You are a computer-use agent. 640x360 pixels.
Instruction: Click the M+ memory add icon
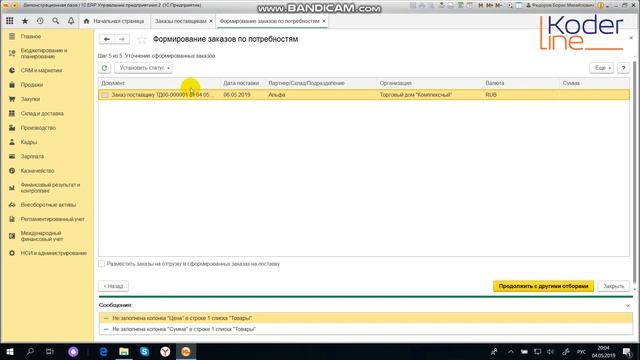489,5
